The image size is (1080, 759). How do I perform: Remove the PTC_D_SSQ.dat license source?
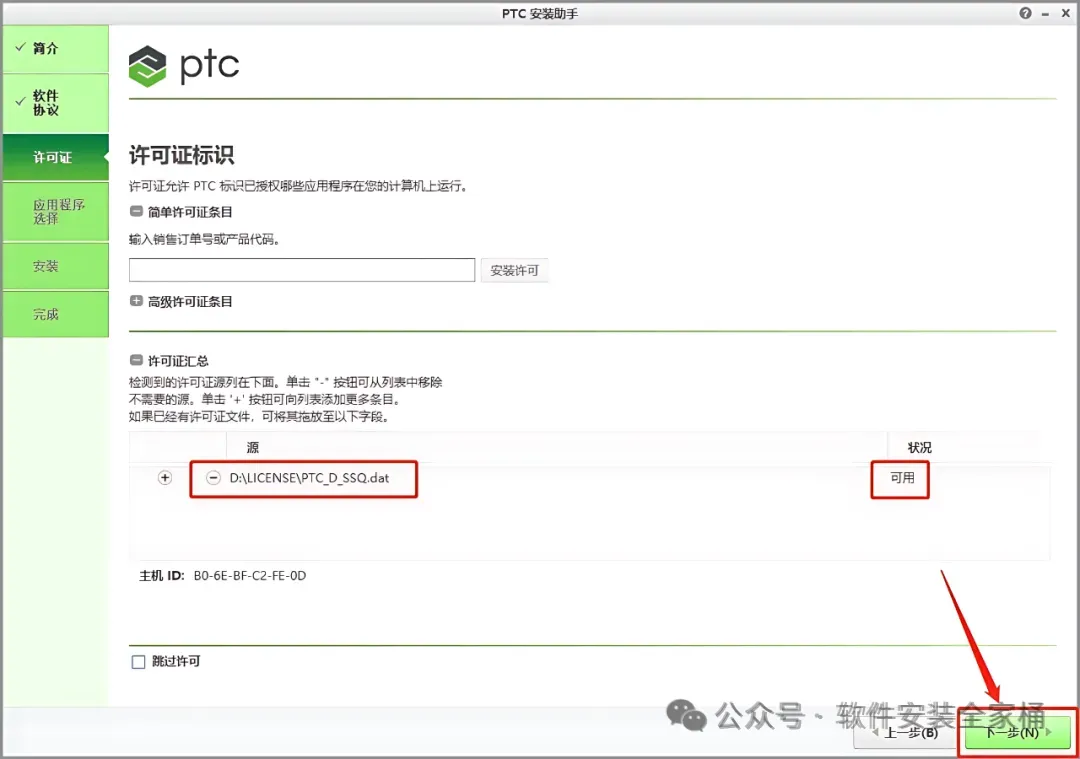214,478
